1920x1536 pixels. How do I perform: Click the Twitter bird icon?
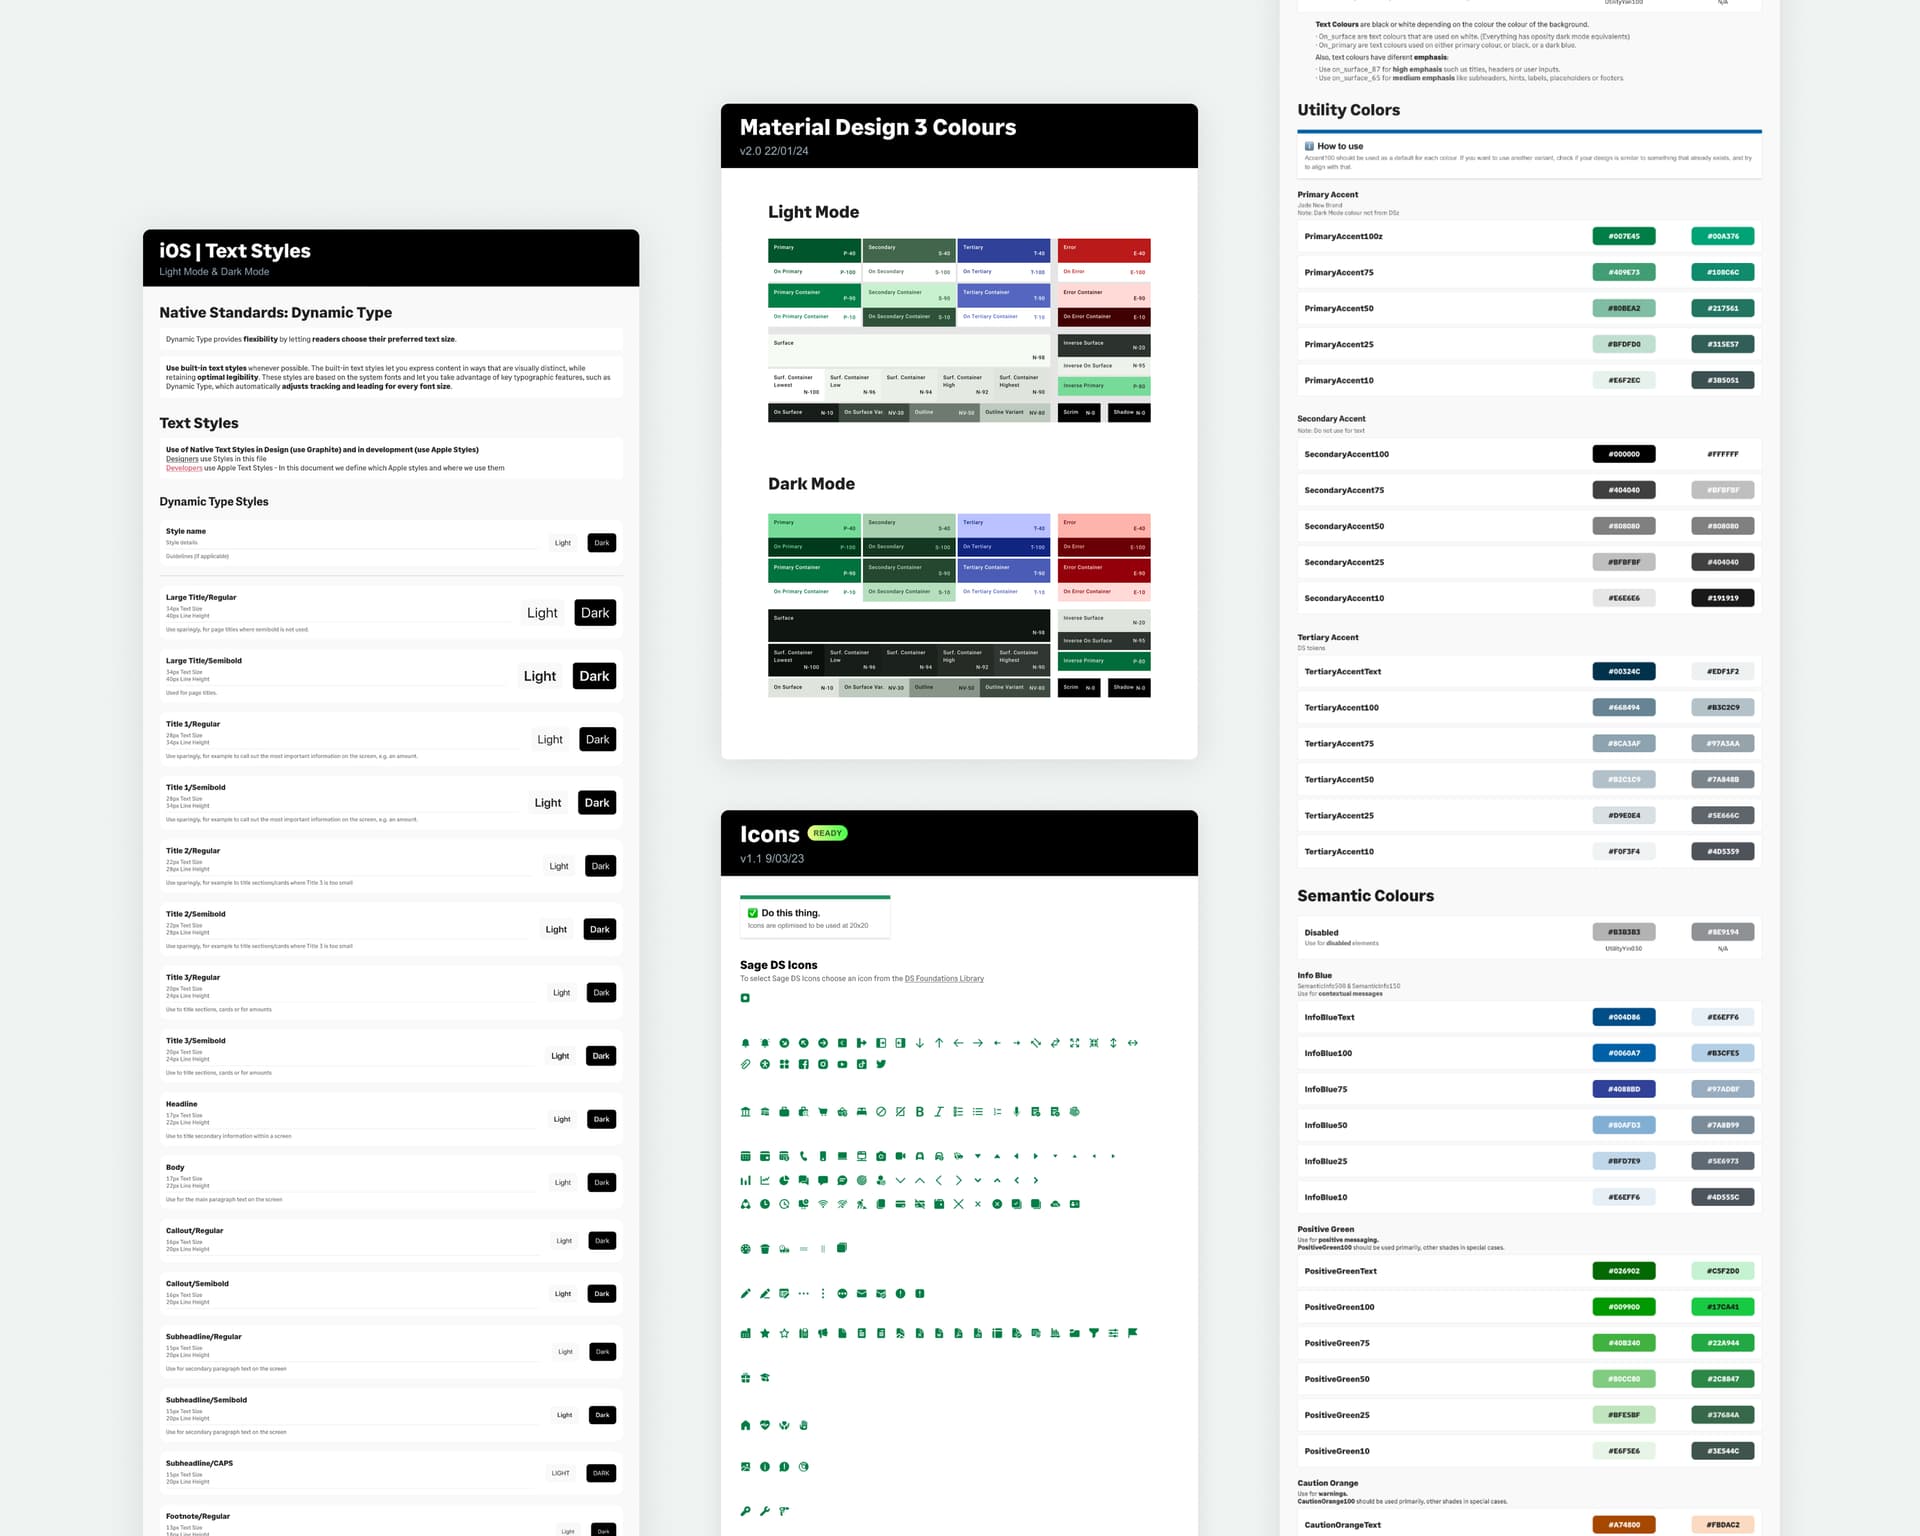[881, 1064]
